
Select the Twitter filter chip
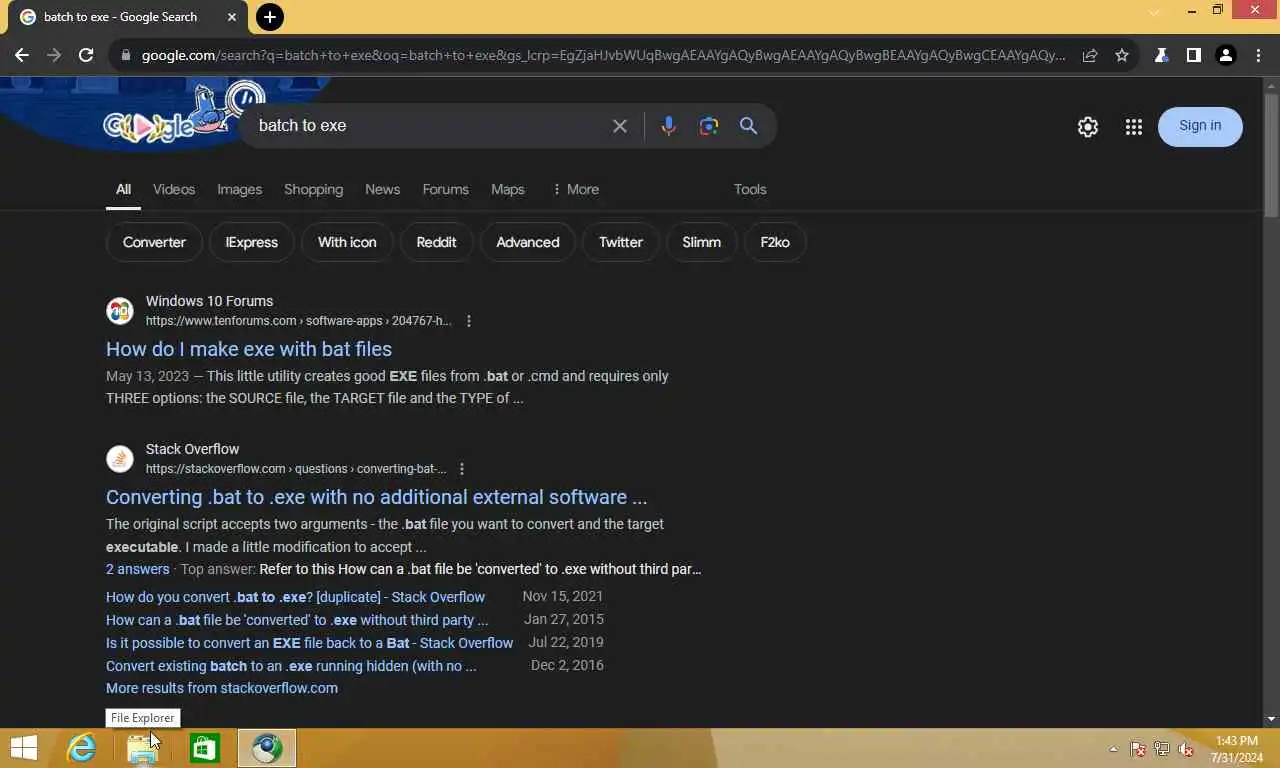coord(621,242)
